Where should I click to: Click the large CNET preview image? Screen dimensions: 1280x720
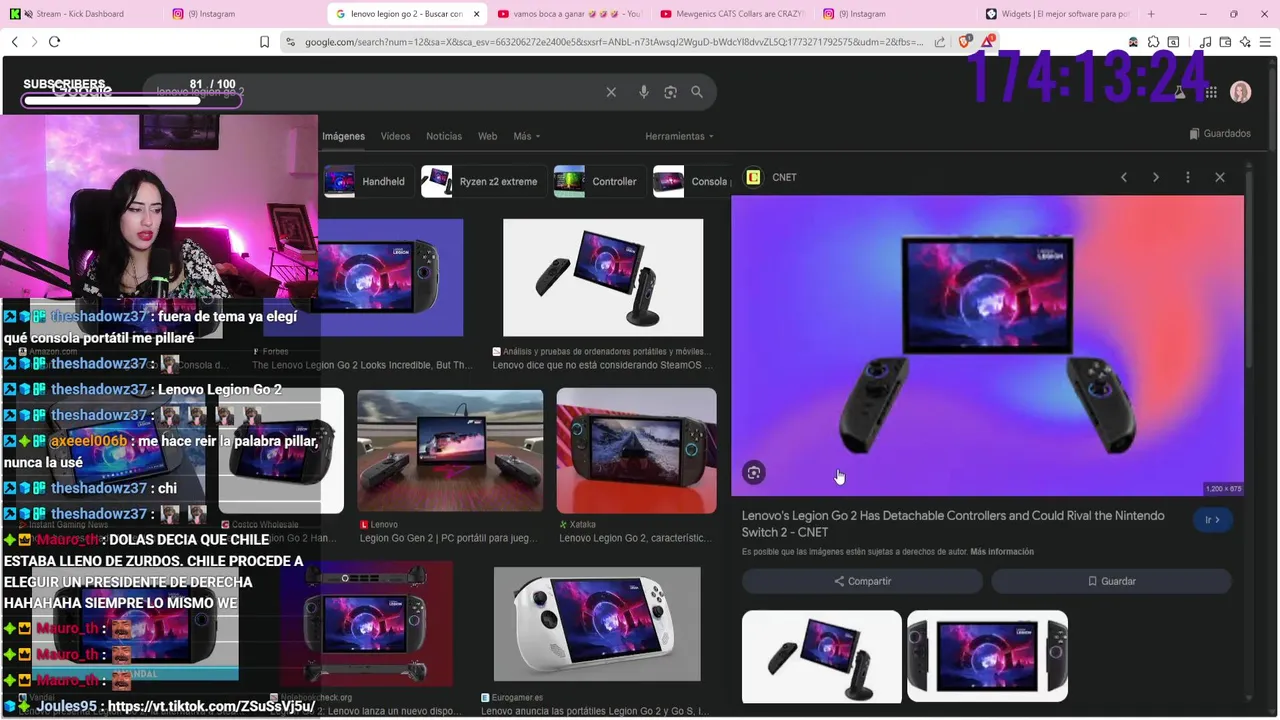coord(988,345)
